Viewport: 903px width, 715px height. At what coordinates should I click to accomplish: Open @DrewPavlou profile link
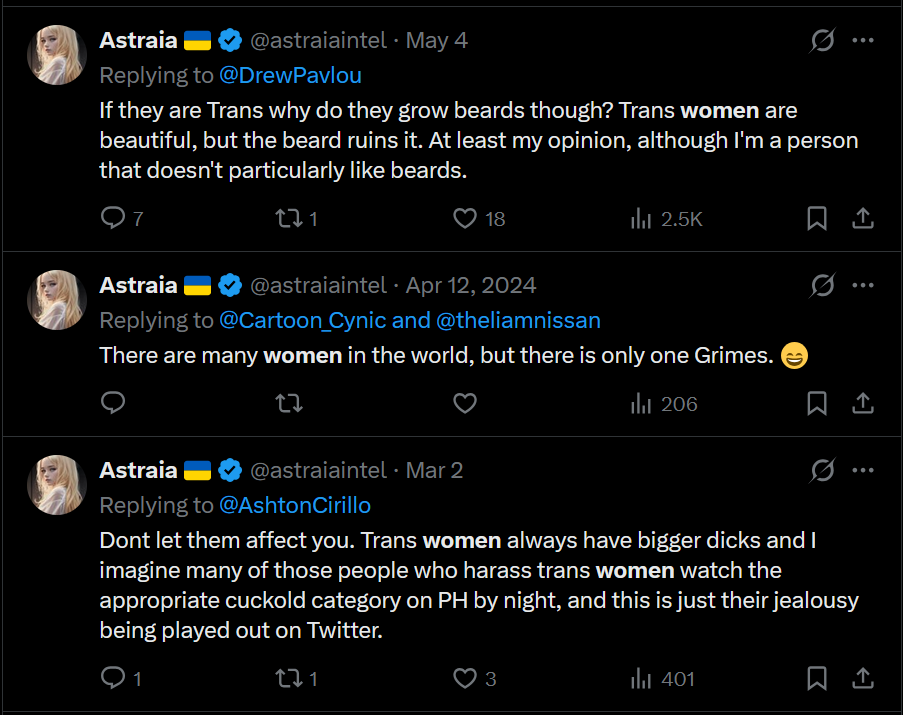pos(290,75)
